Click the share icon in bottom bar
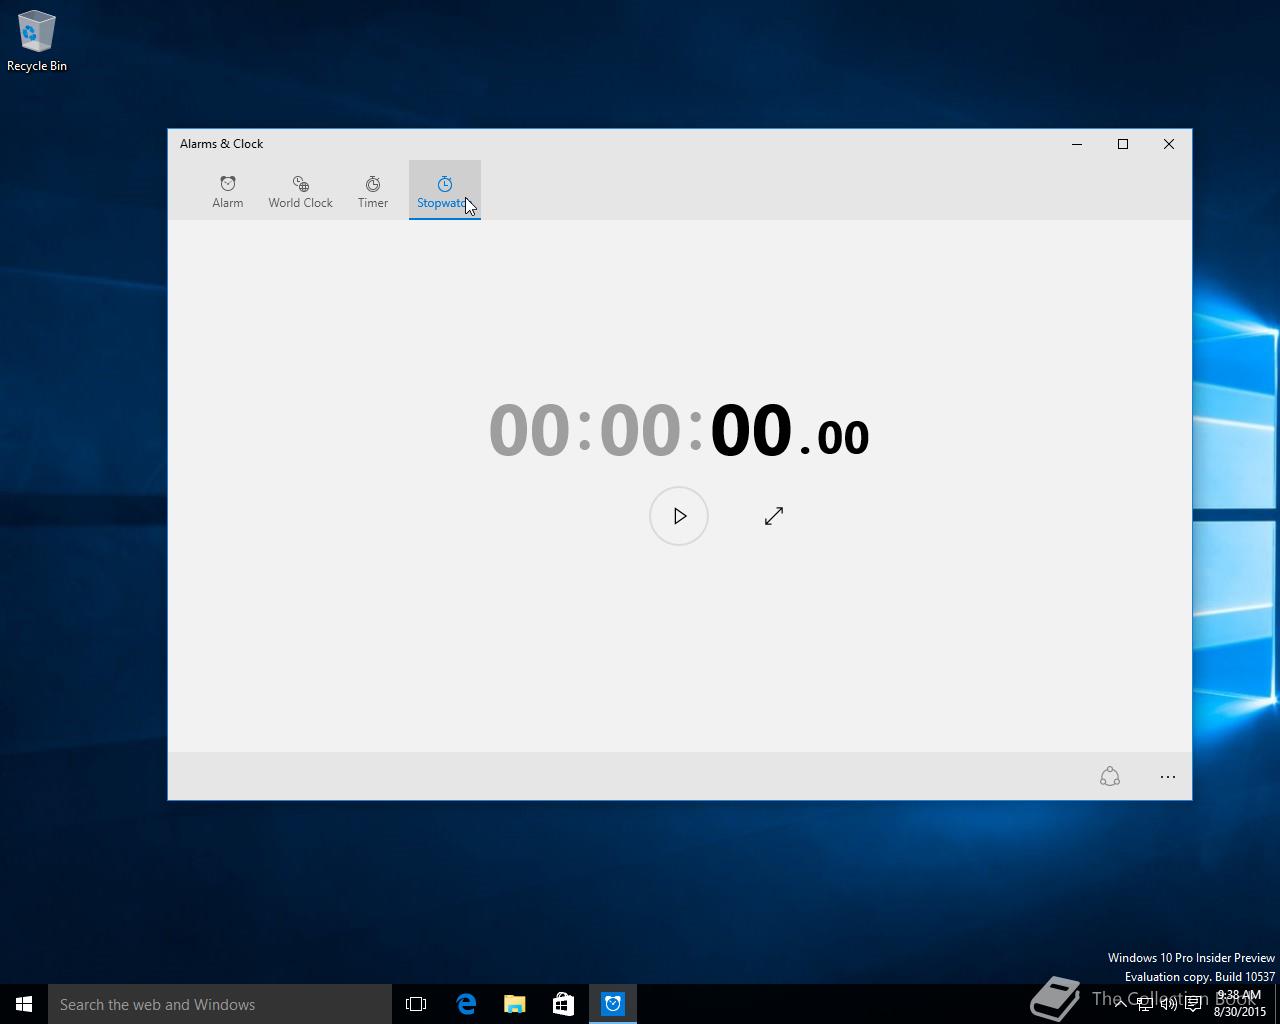The image size is (1280, 1024). pyautogui.click(x=1110, y=777)
